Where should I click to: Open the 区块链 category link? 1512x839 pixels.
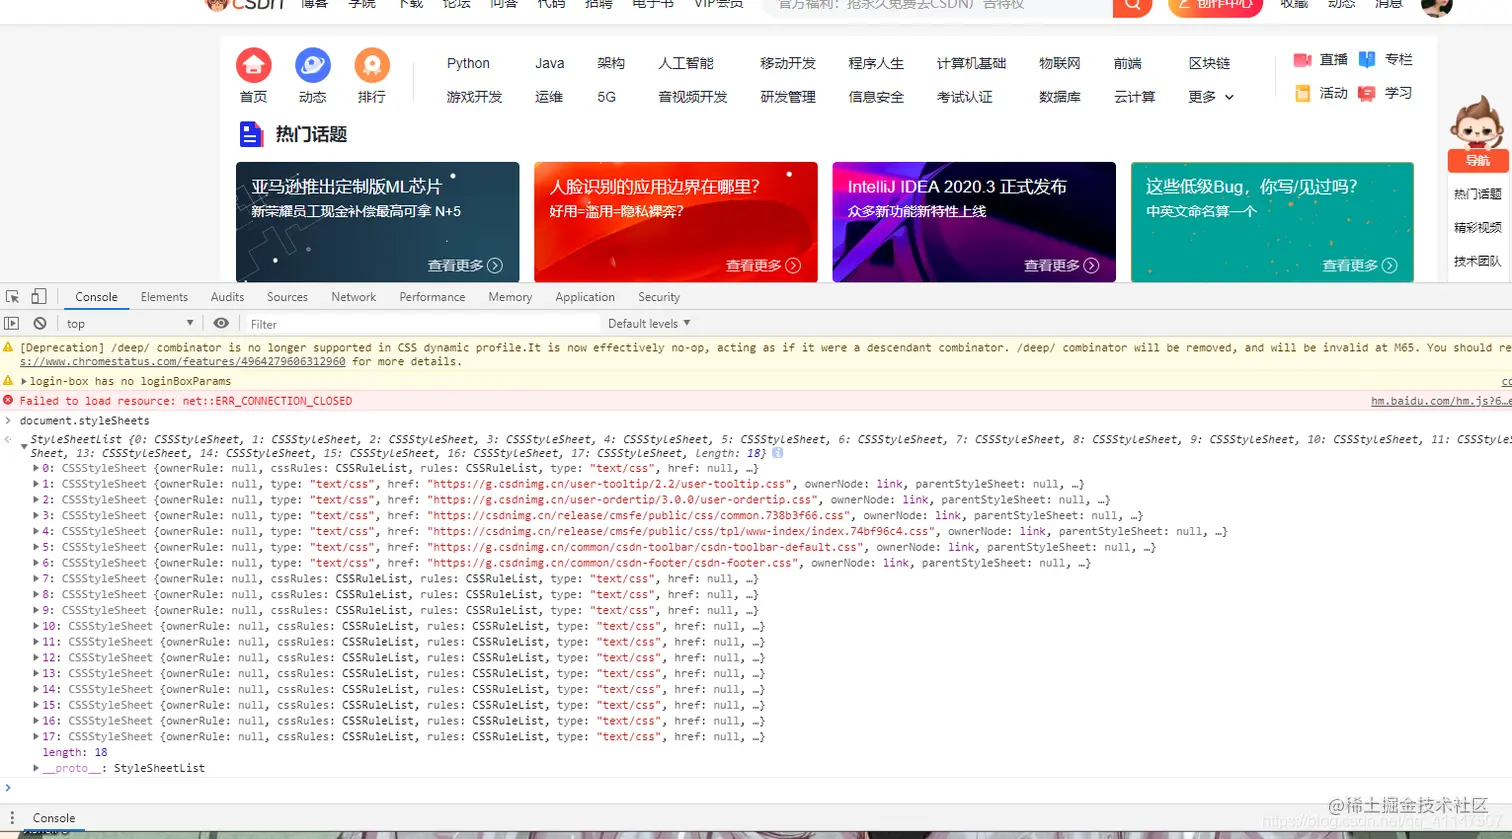tap(1209, 63)
